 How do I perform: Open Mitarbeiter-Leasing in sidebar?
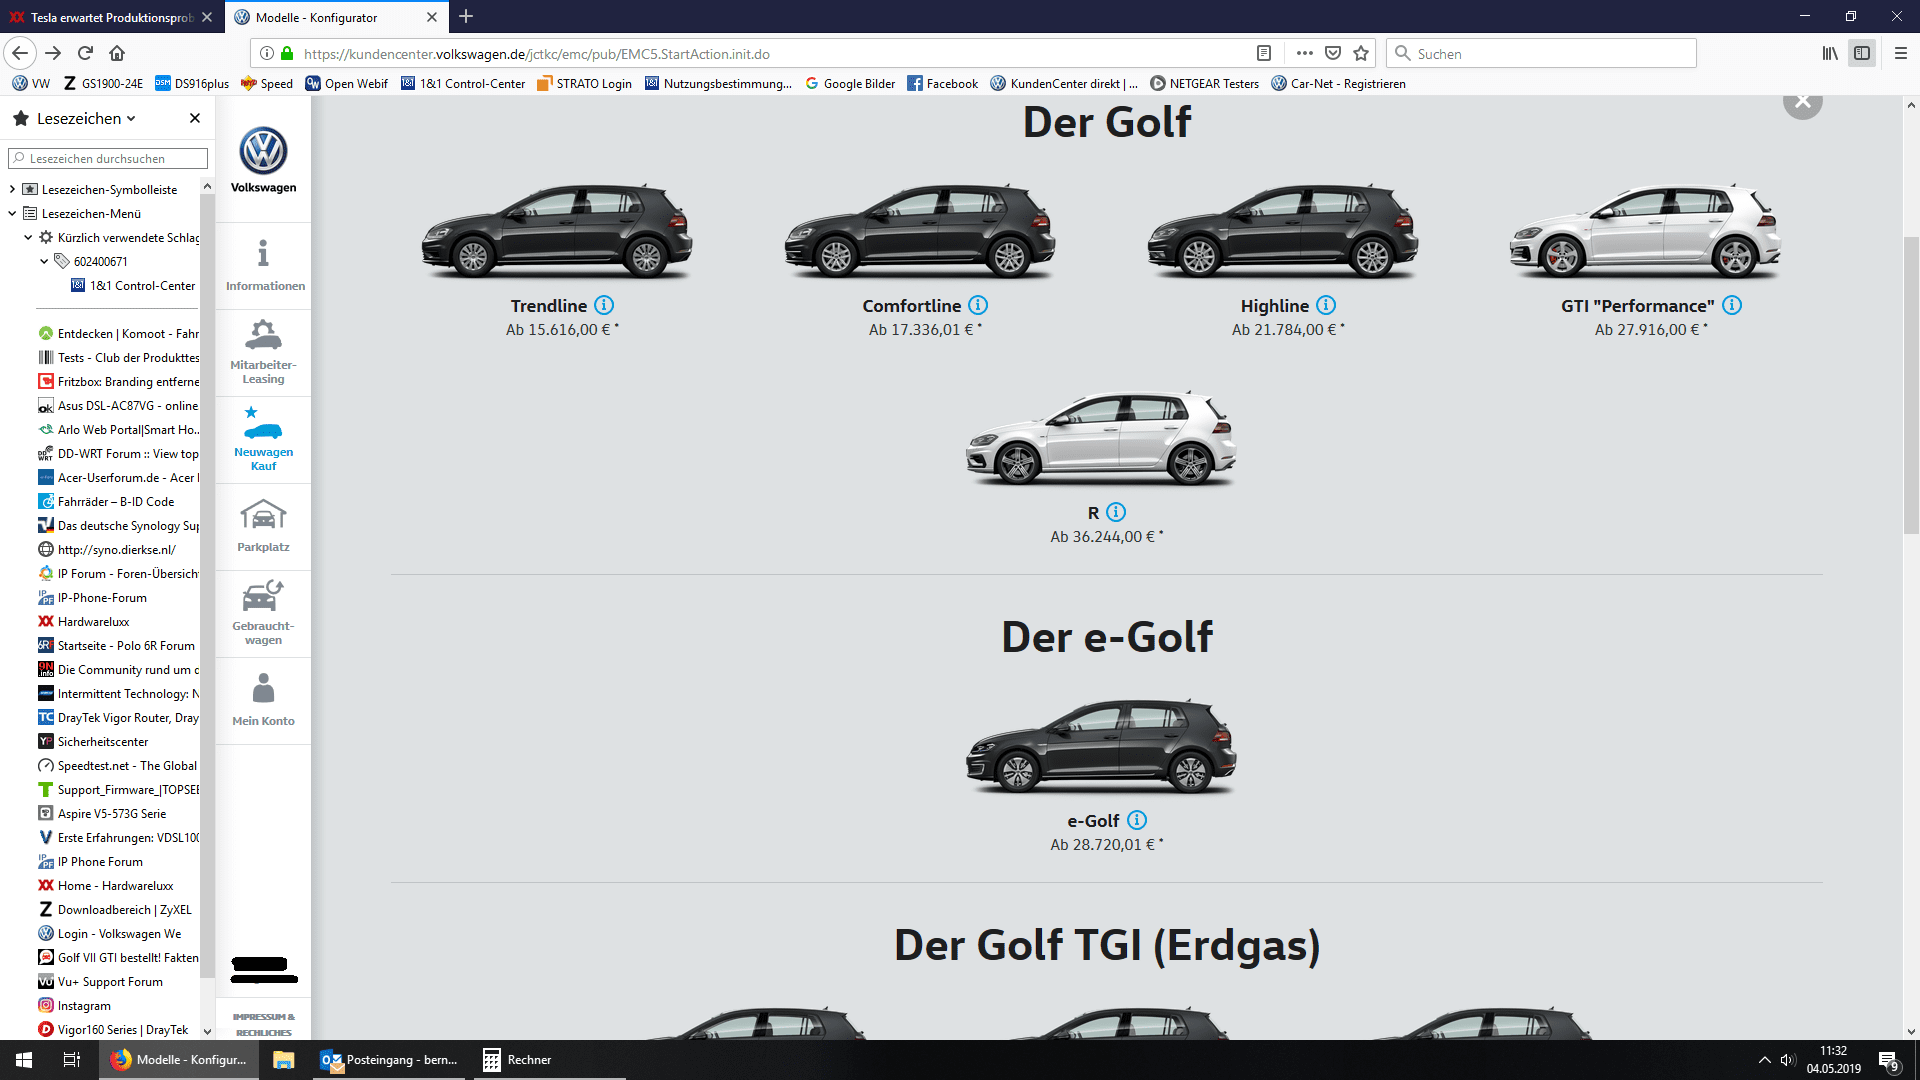[263, 351]
